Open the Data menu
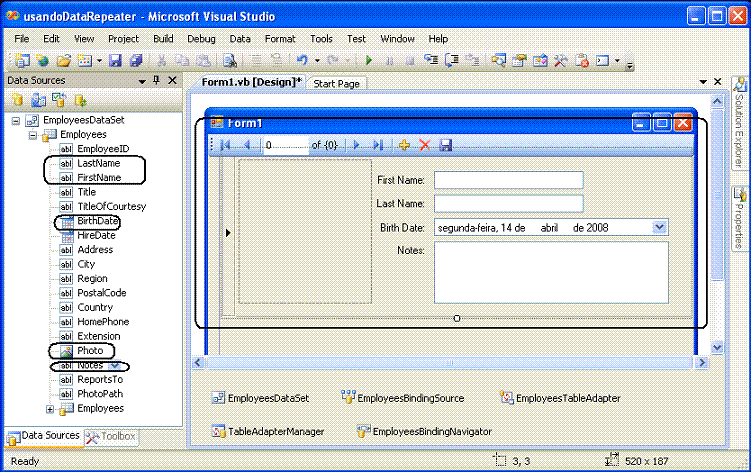Viewport: 751px width, 472px height. click(240, 39)
